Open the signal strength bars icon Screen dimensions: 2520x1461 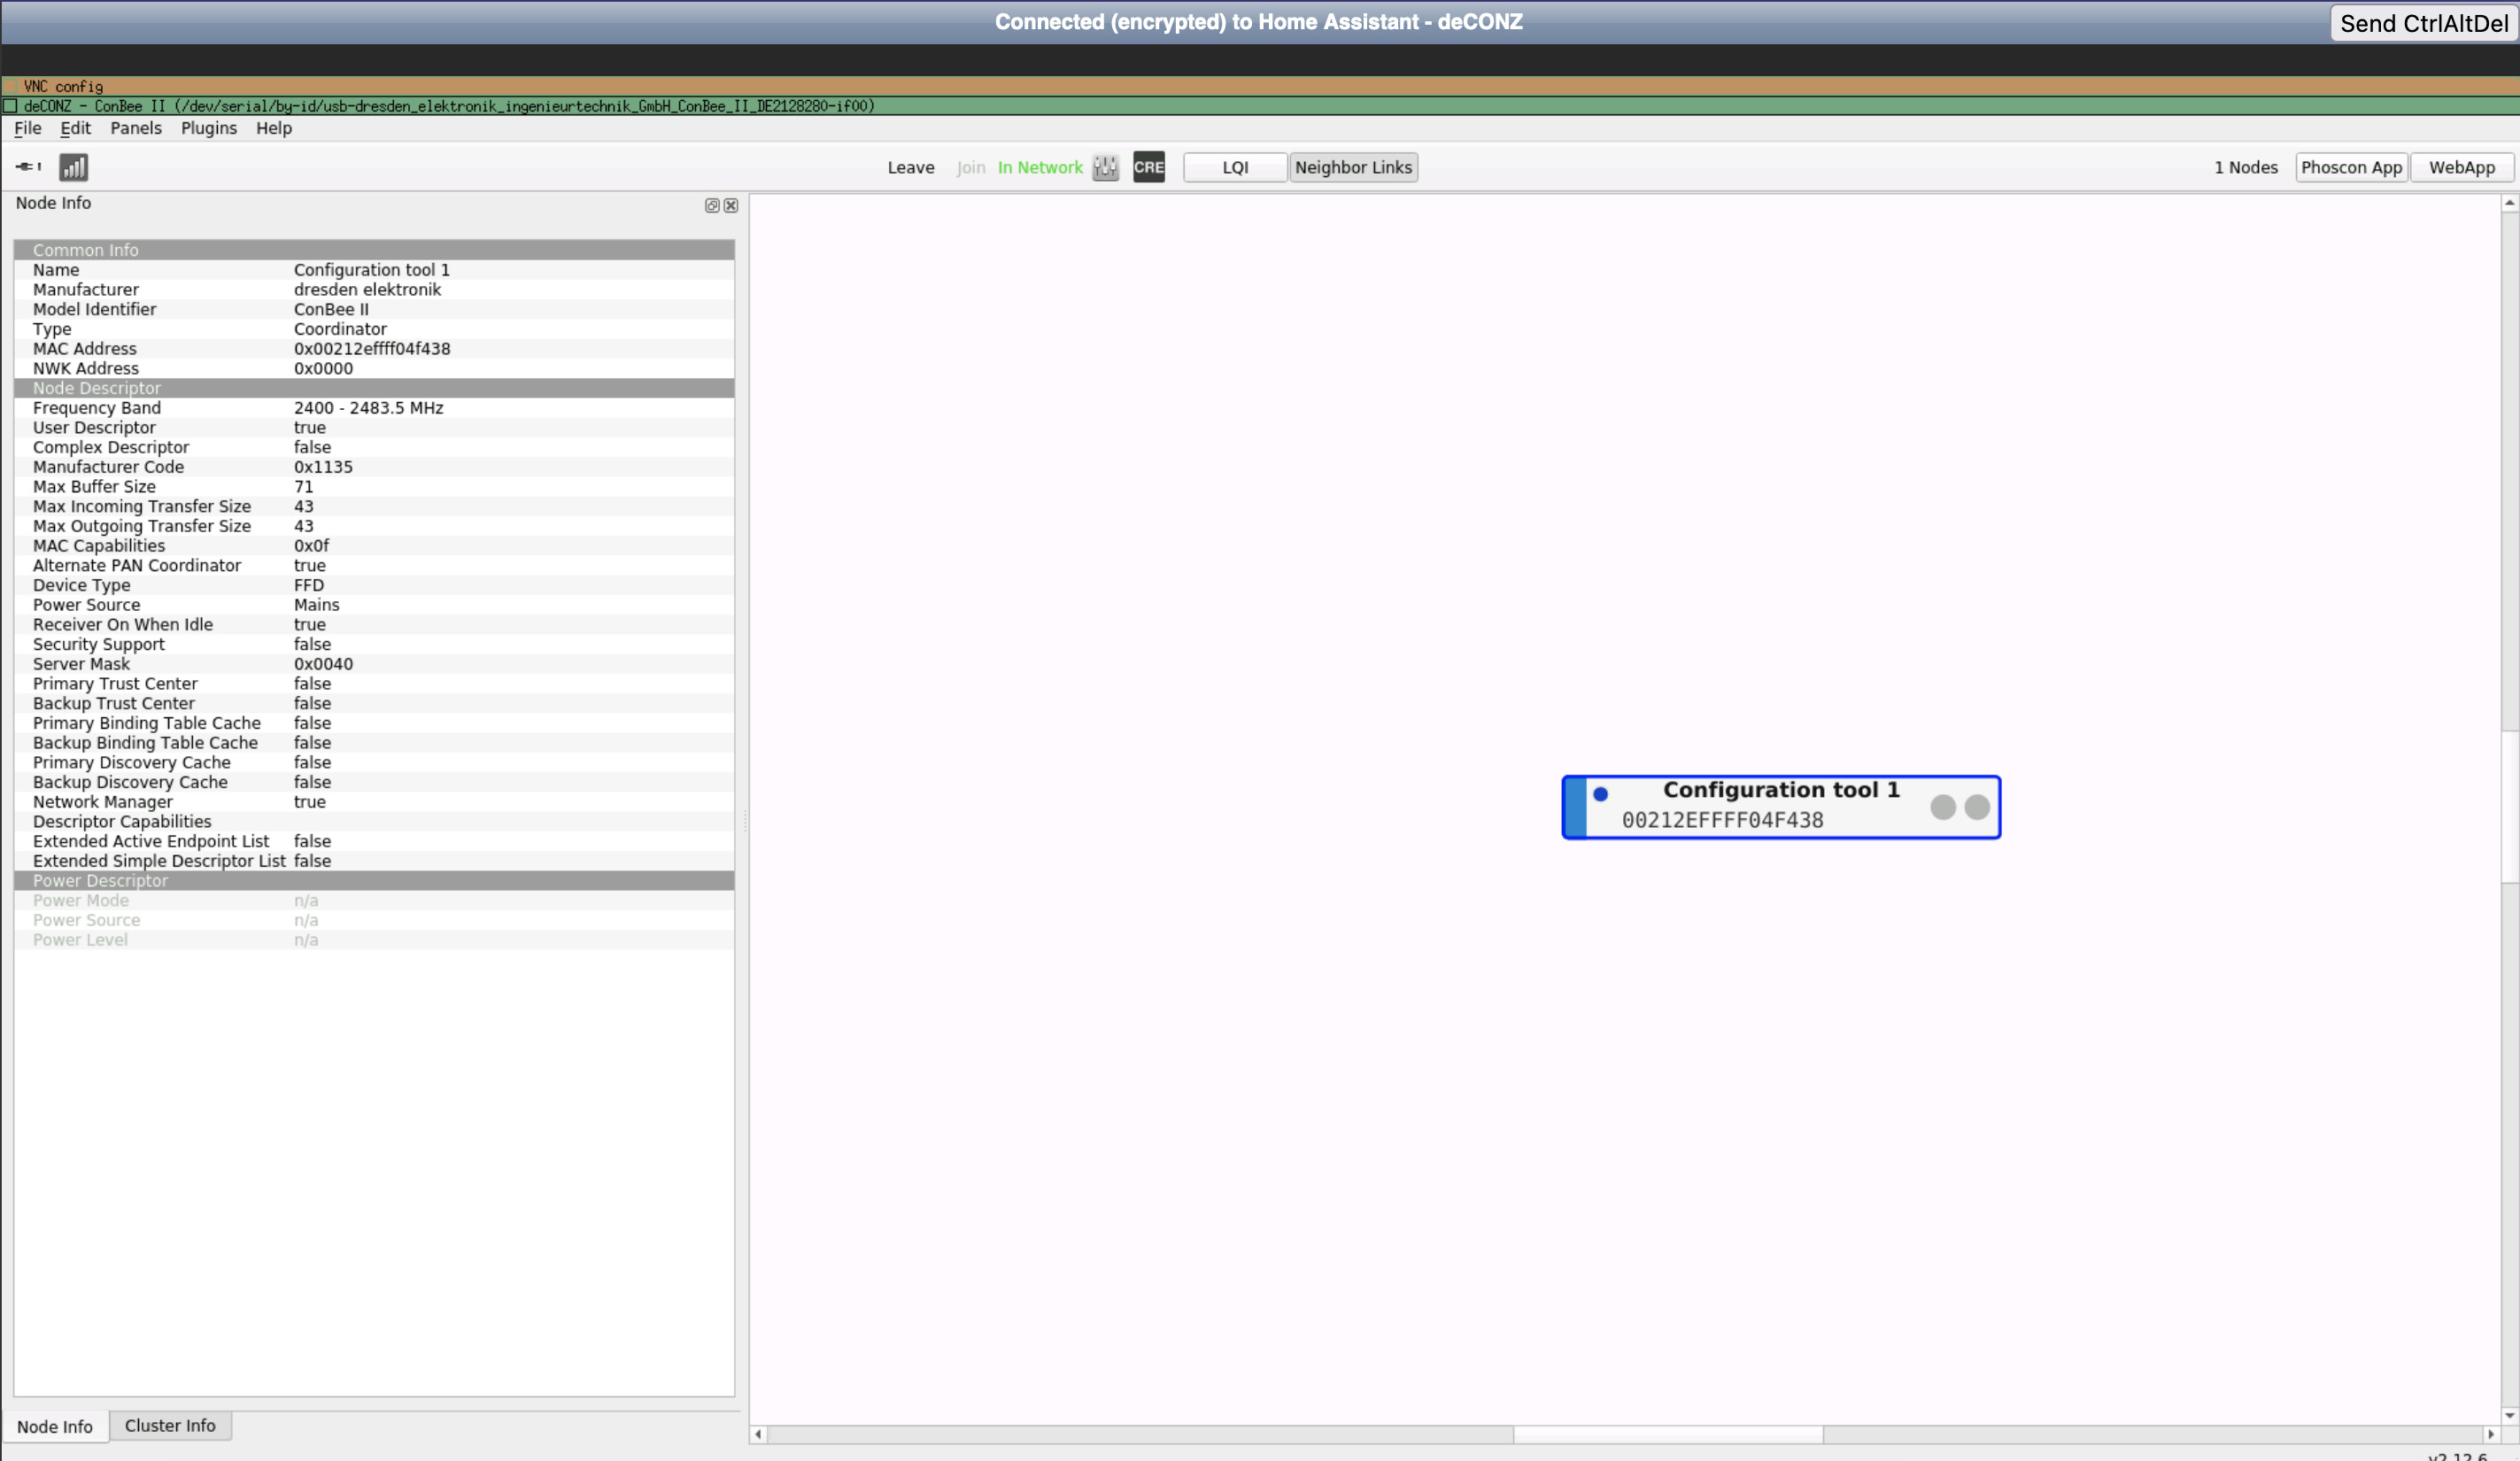coord(73,167)
